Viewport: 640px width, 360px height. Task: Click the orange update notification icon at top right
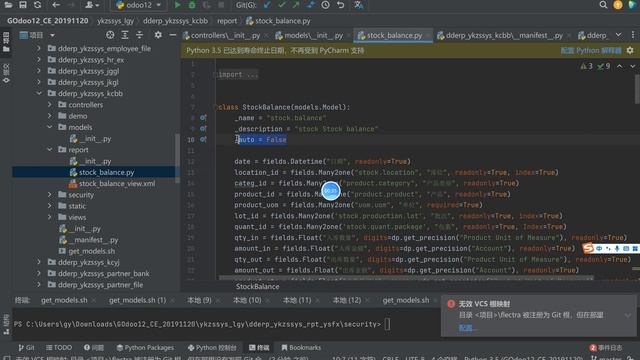pyautogui.click(x=618, y=5)
